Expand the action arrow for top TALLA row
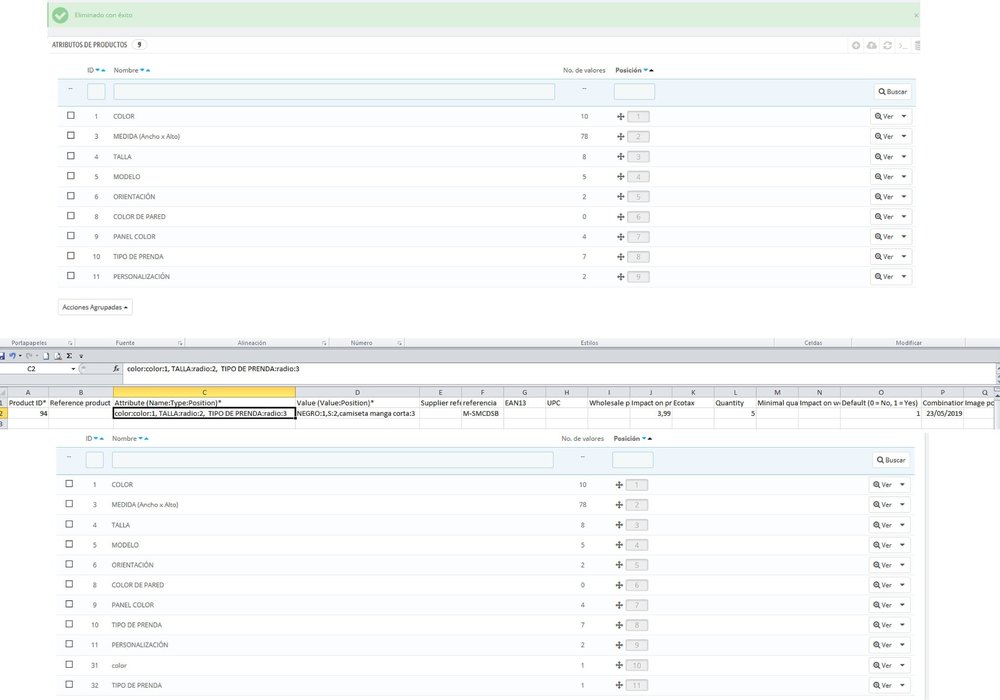Screen dimensions: 1000x700 904,156
